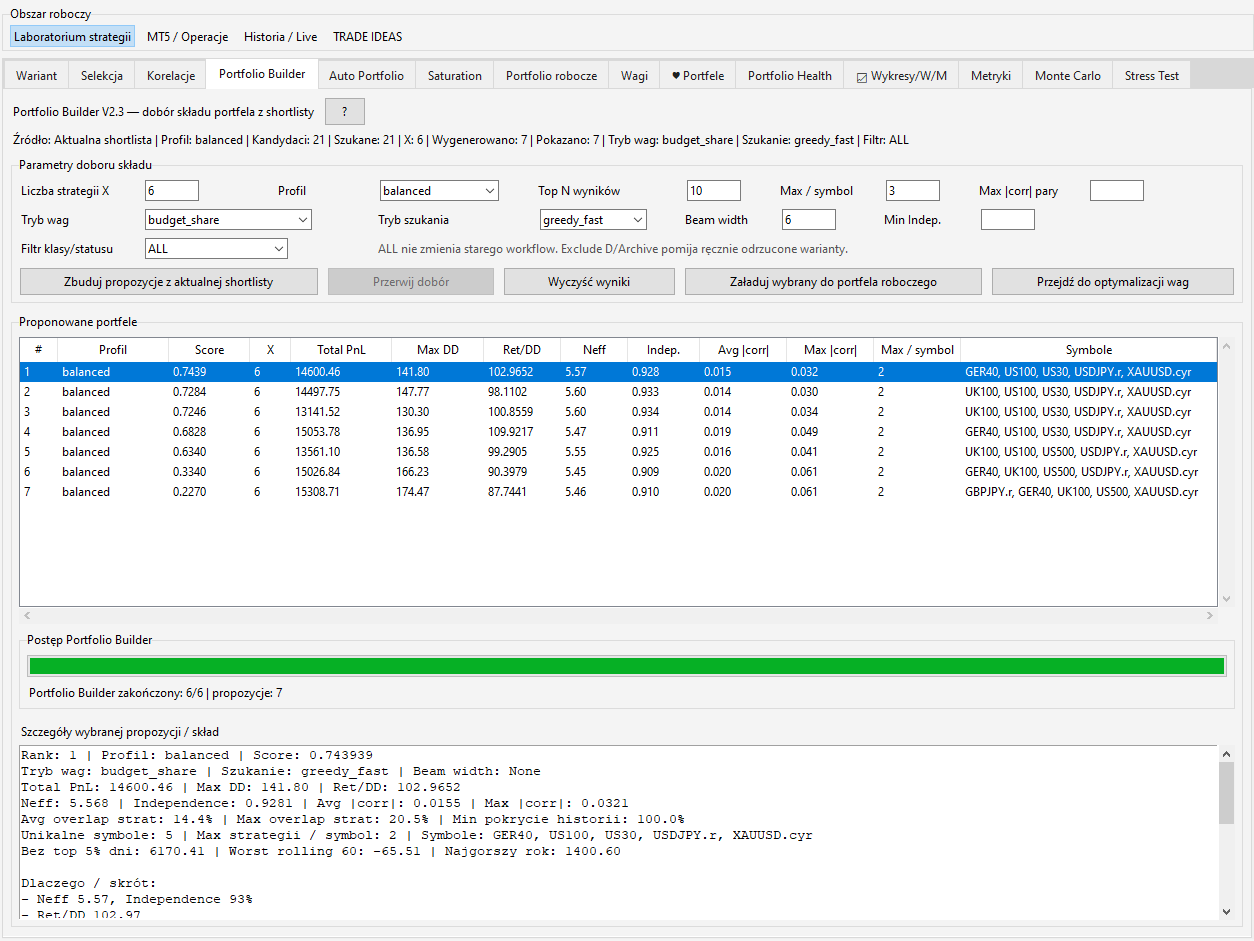The width and height of the screenshot is (1254, 941).
Task: Focus the Top N wyników field
Action: pyautogui.click(x=714, y=190)
